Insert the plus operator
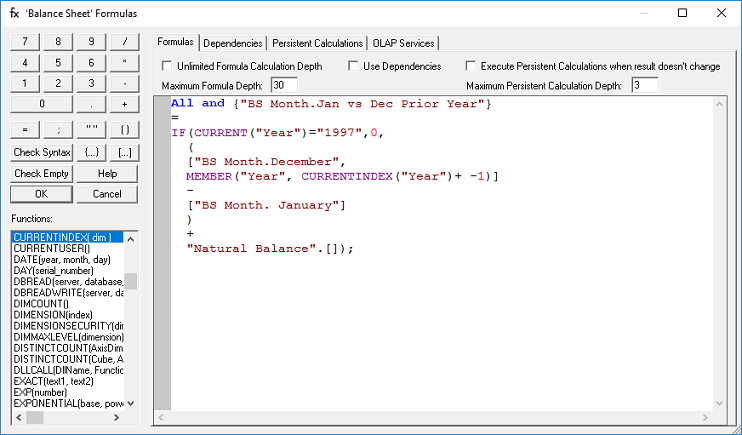The width and height of the screenshot is (742, 435). coord(124,104)
